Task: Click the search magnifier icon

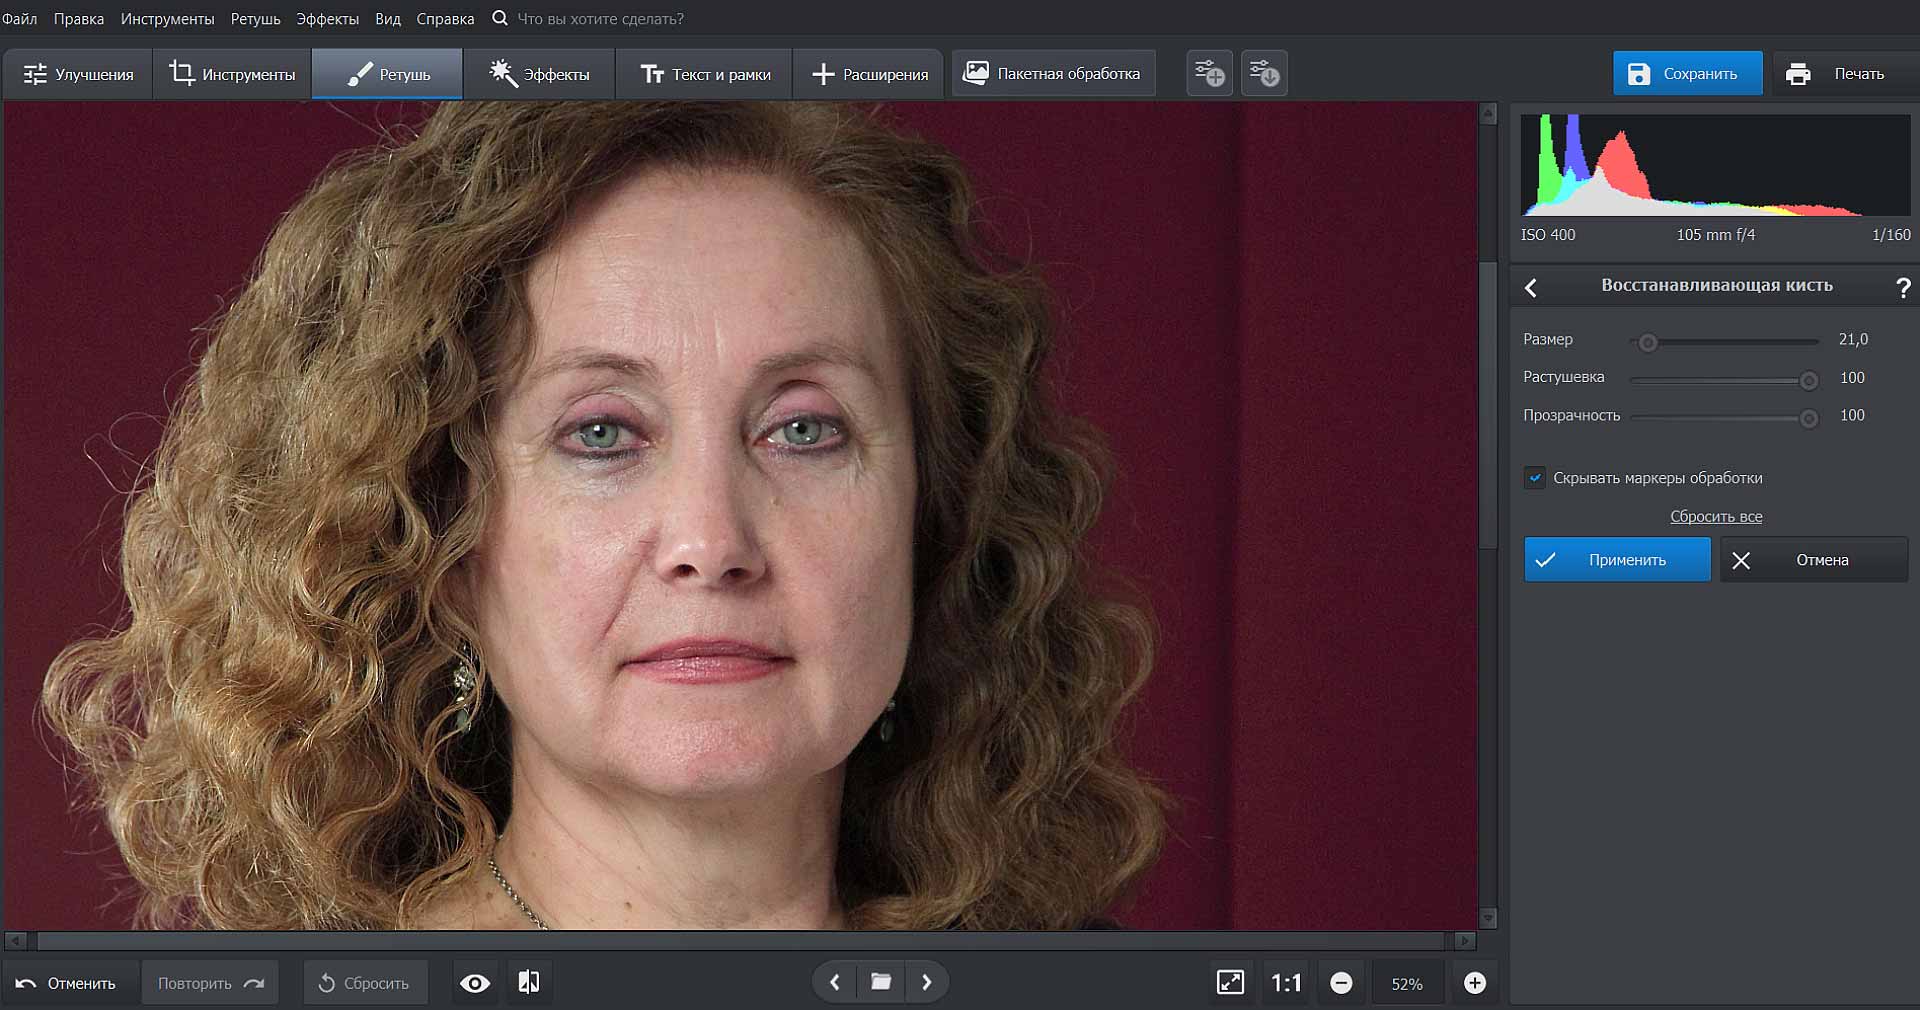Action: pyautogui.click(x=500, y=18)
